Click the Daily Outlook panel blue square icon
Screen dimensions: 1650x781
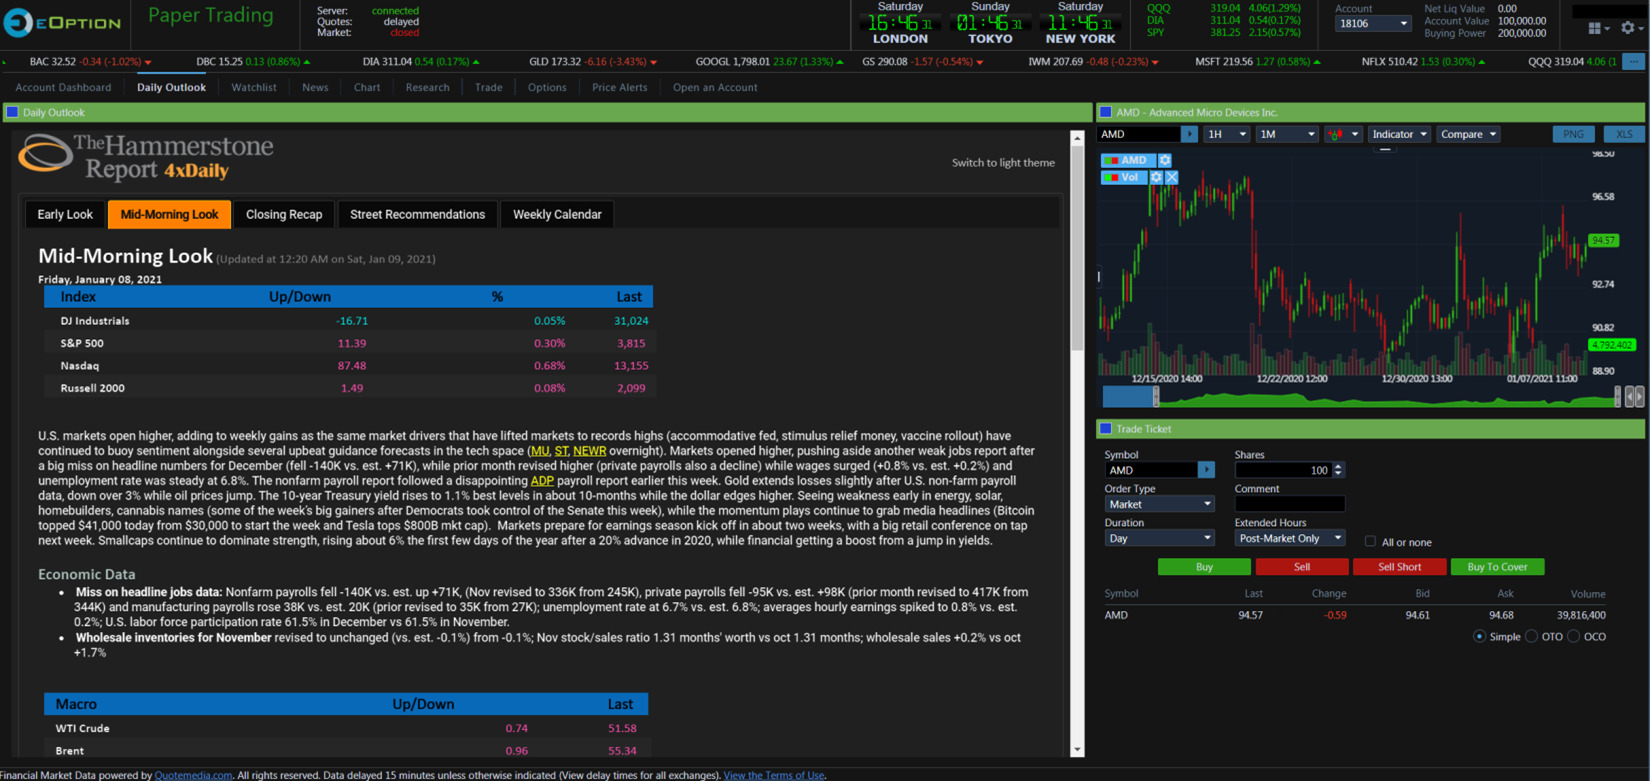click(13, 112)
